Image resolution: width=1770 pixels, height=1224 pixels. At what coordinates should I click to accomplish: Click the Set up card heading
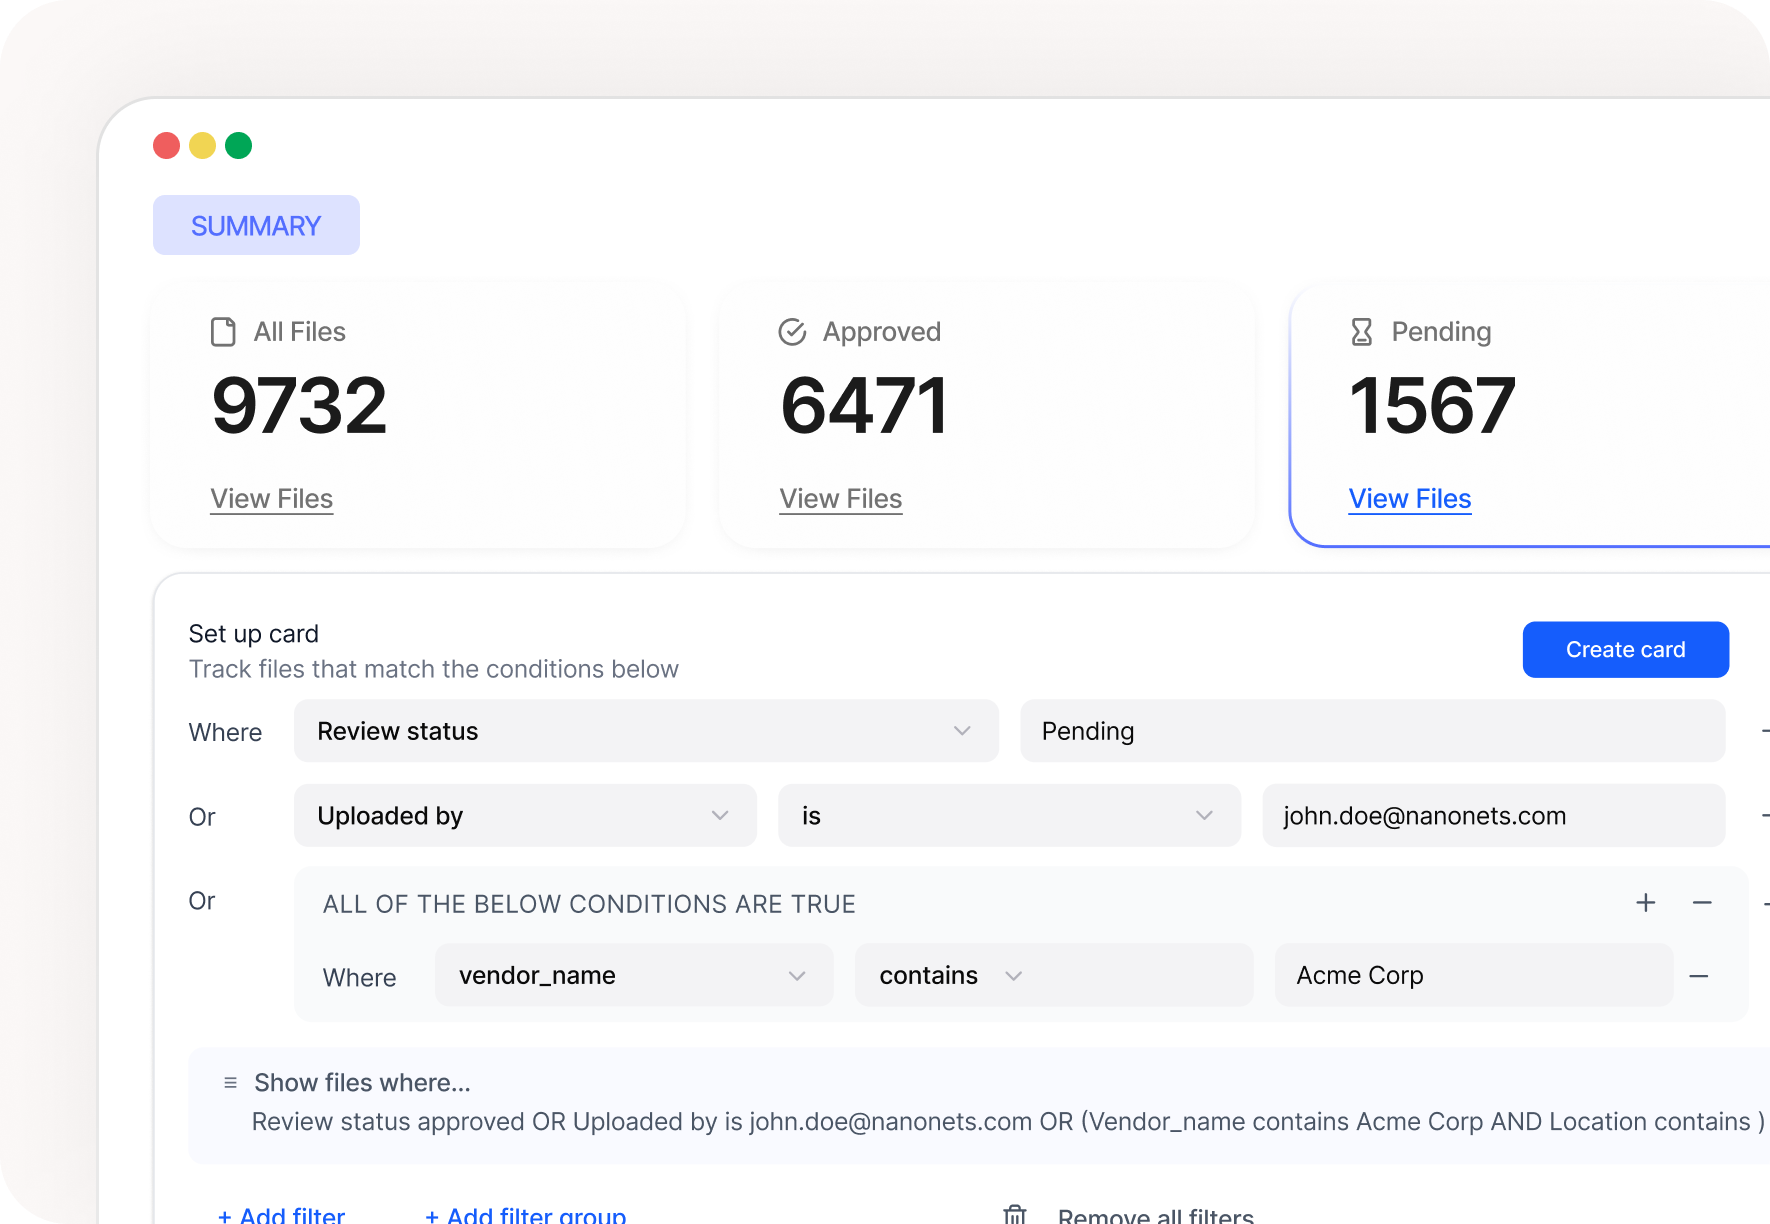click(x=254, y=634)
